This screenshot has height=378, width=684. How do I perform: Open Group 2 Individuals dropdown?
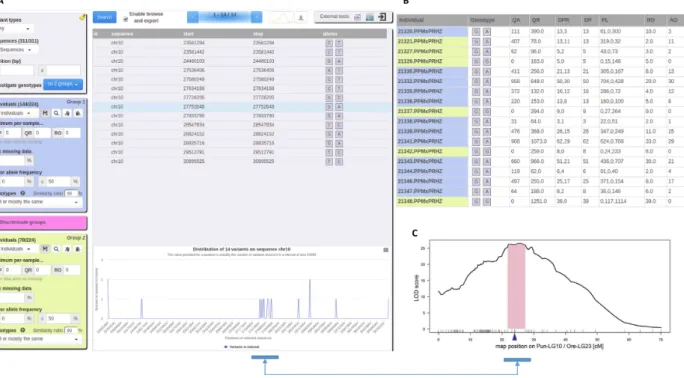coord(18,249)
